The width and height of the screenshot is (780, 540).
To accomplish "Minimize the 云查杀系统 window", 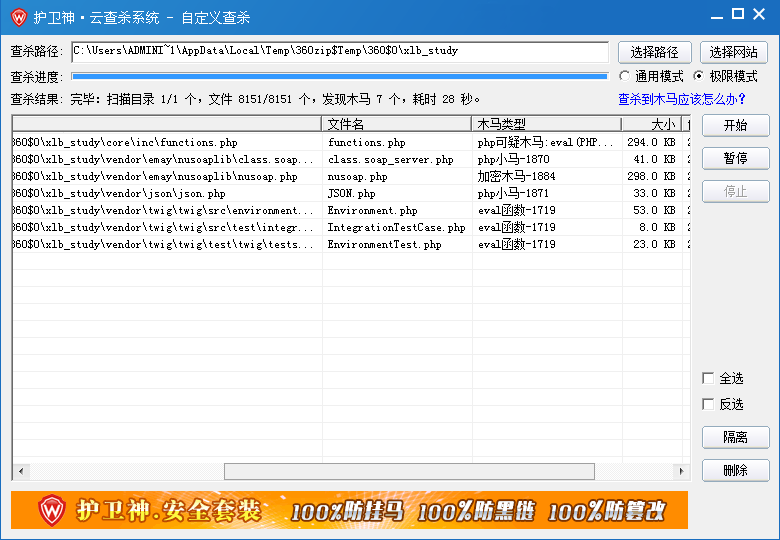I will click(717, 17).
